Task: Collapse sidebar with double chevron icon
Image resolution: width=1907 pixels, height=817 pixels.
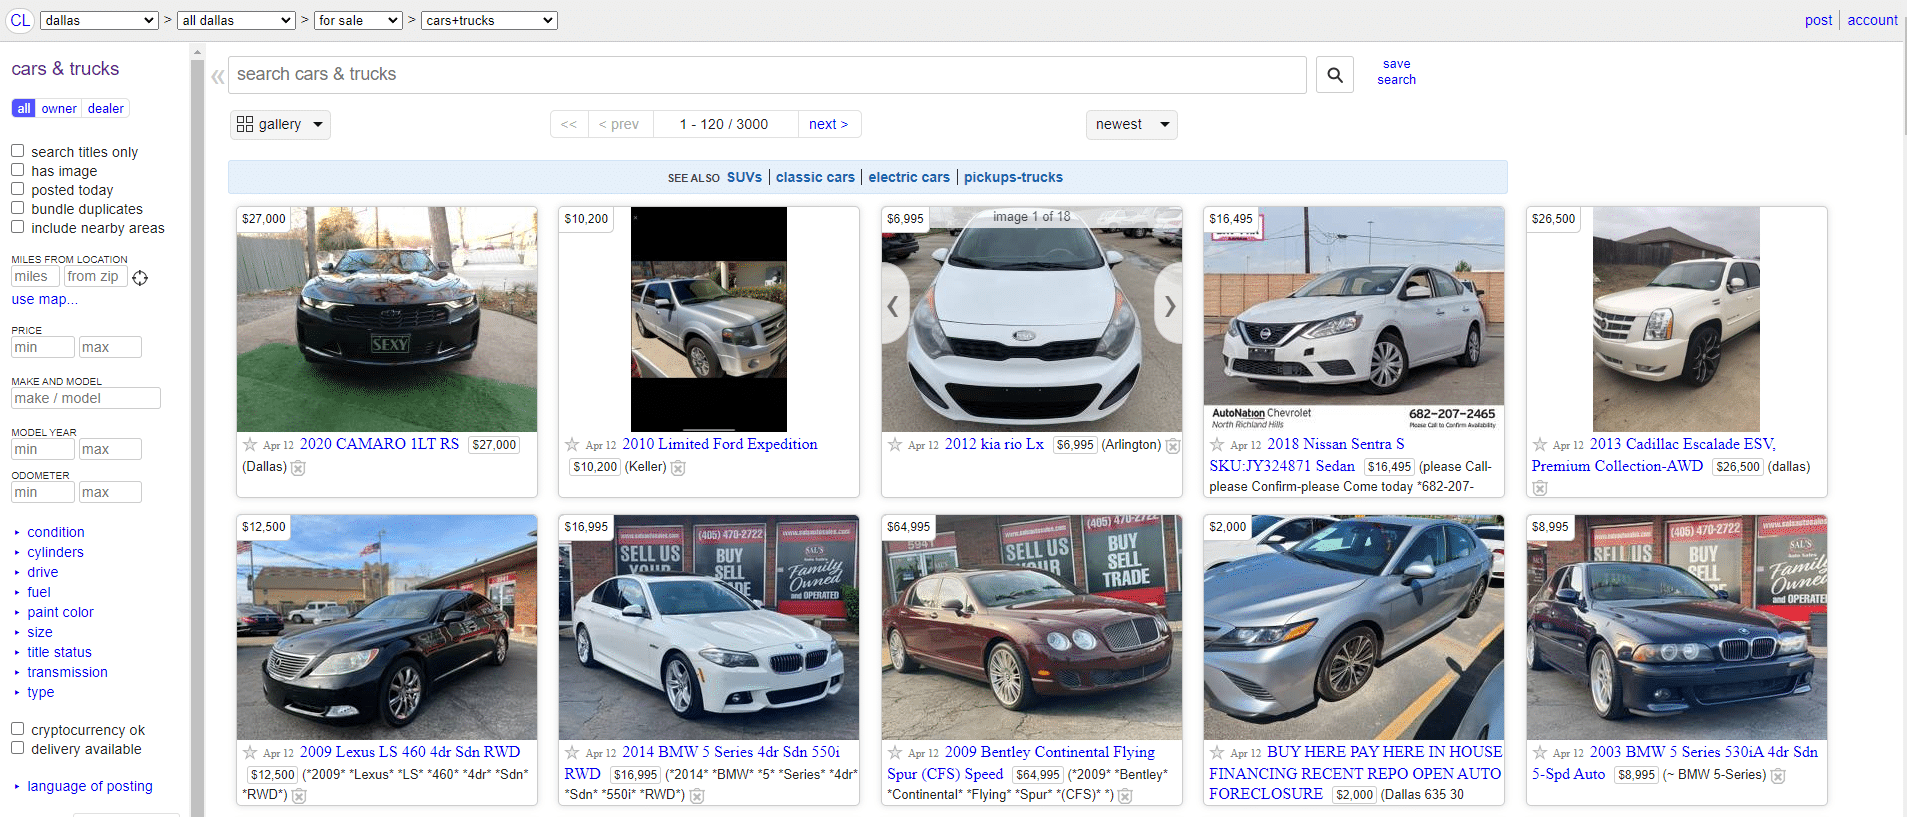Action: 218,76
